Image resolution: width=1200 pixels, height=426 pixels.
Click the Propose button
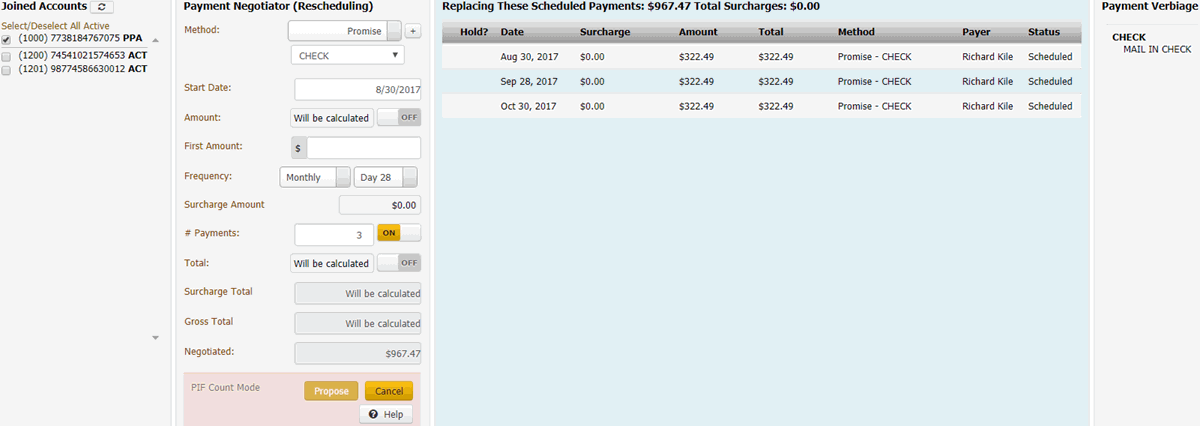coord(331,391)
